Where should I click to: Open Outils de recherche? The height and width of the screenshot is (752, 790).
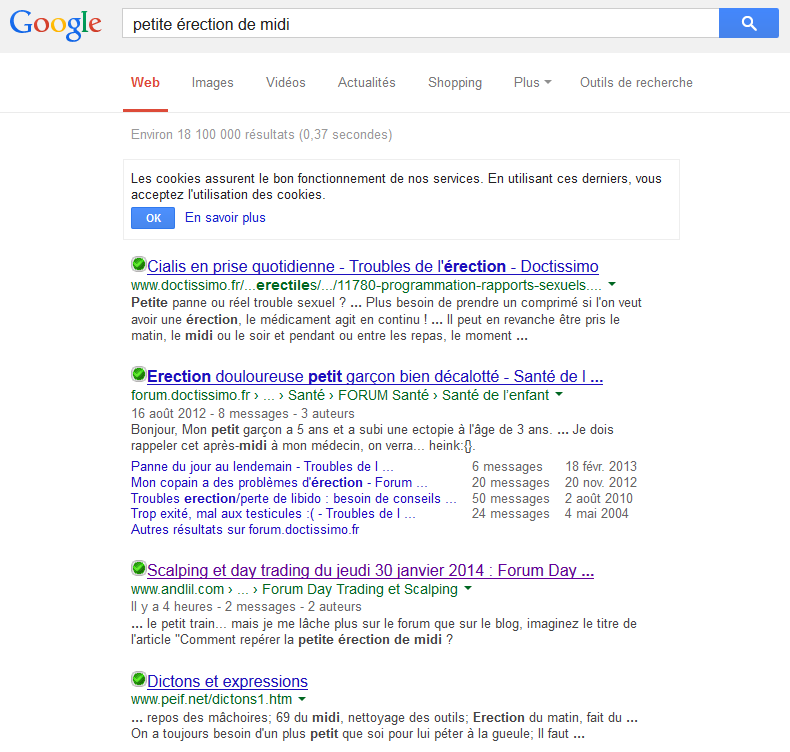[x=636, y=83]
